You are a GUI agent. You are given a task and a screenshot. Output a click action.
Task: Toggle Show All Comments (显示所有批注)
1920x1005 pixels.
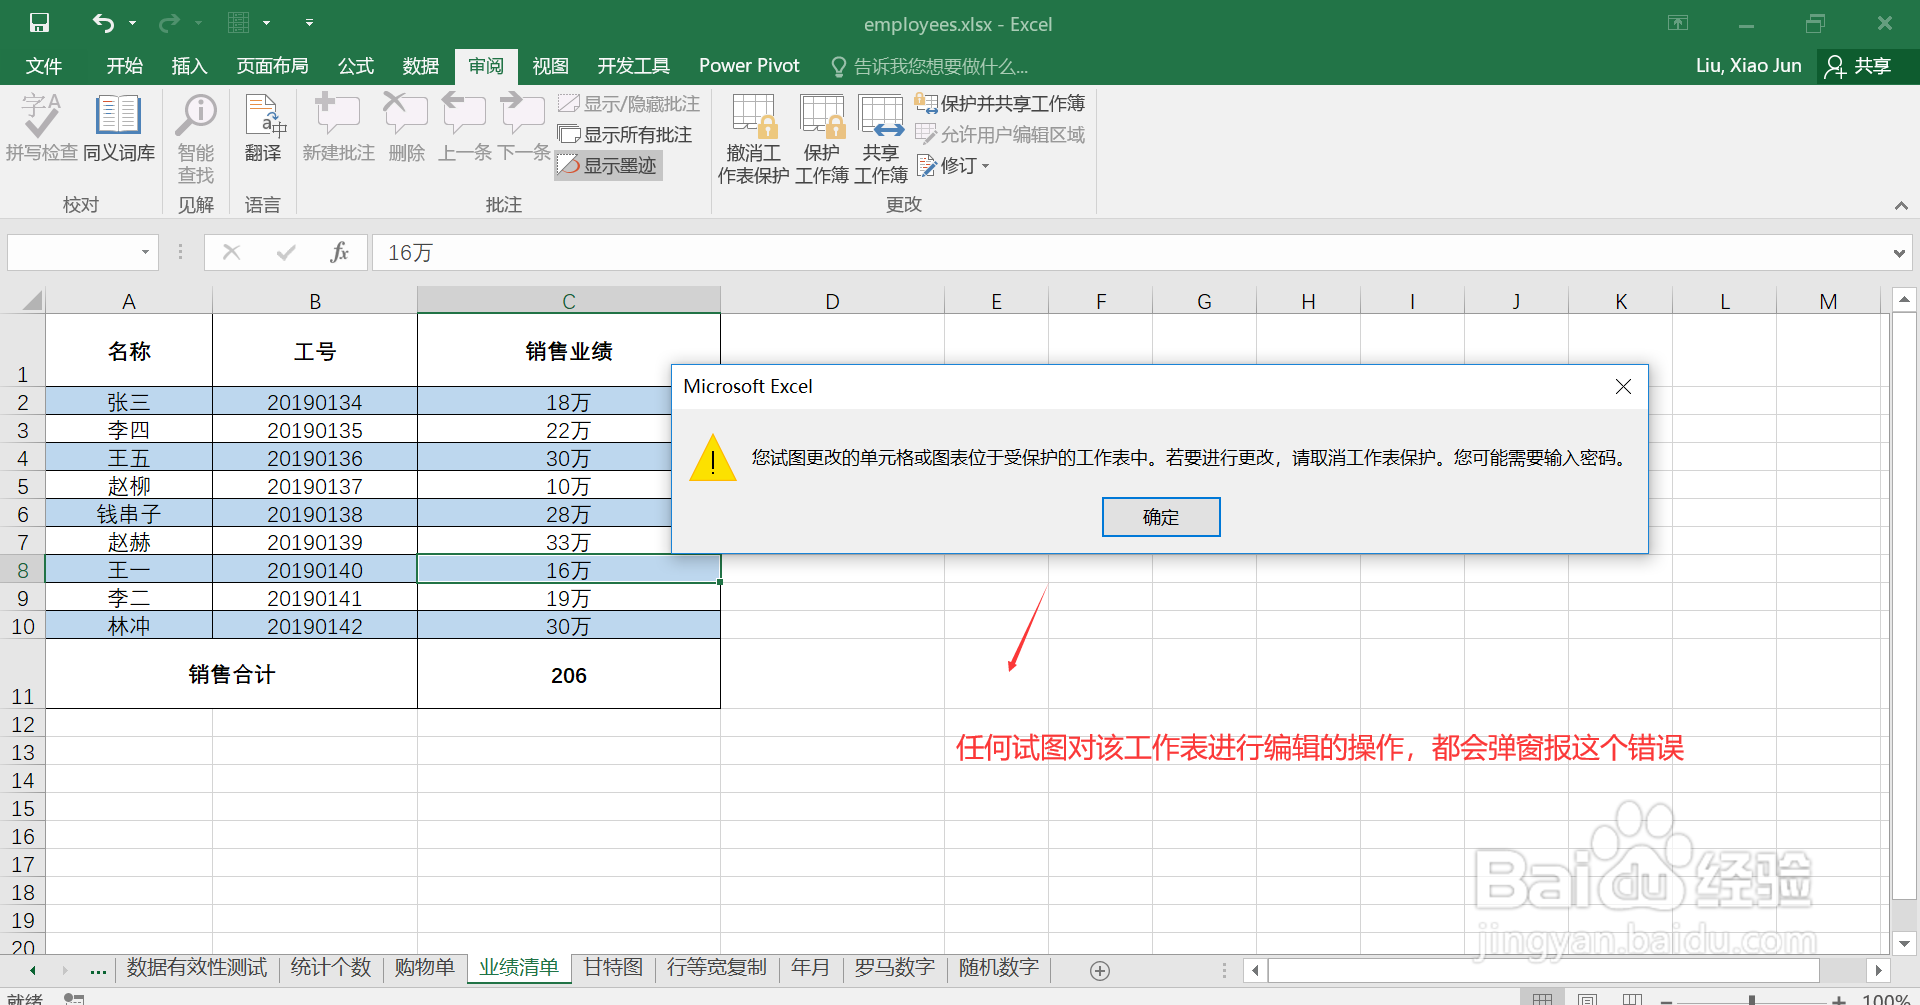click(x=625, y=135)
